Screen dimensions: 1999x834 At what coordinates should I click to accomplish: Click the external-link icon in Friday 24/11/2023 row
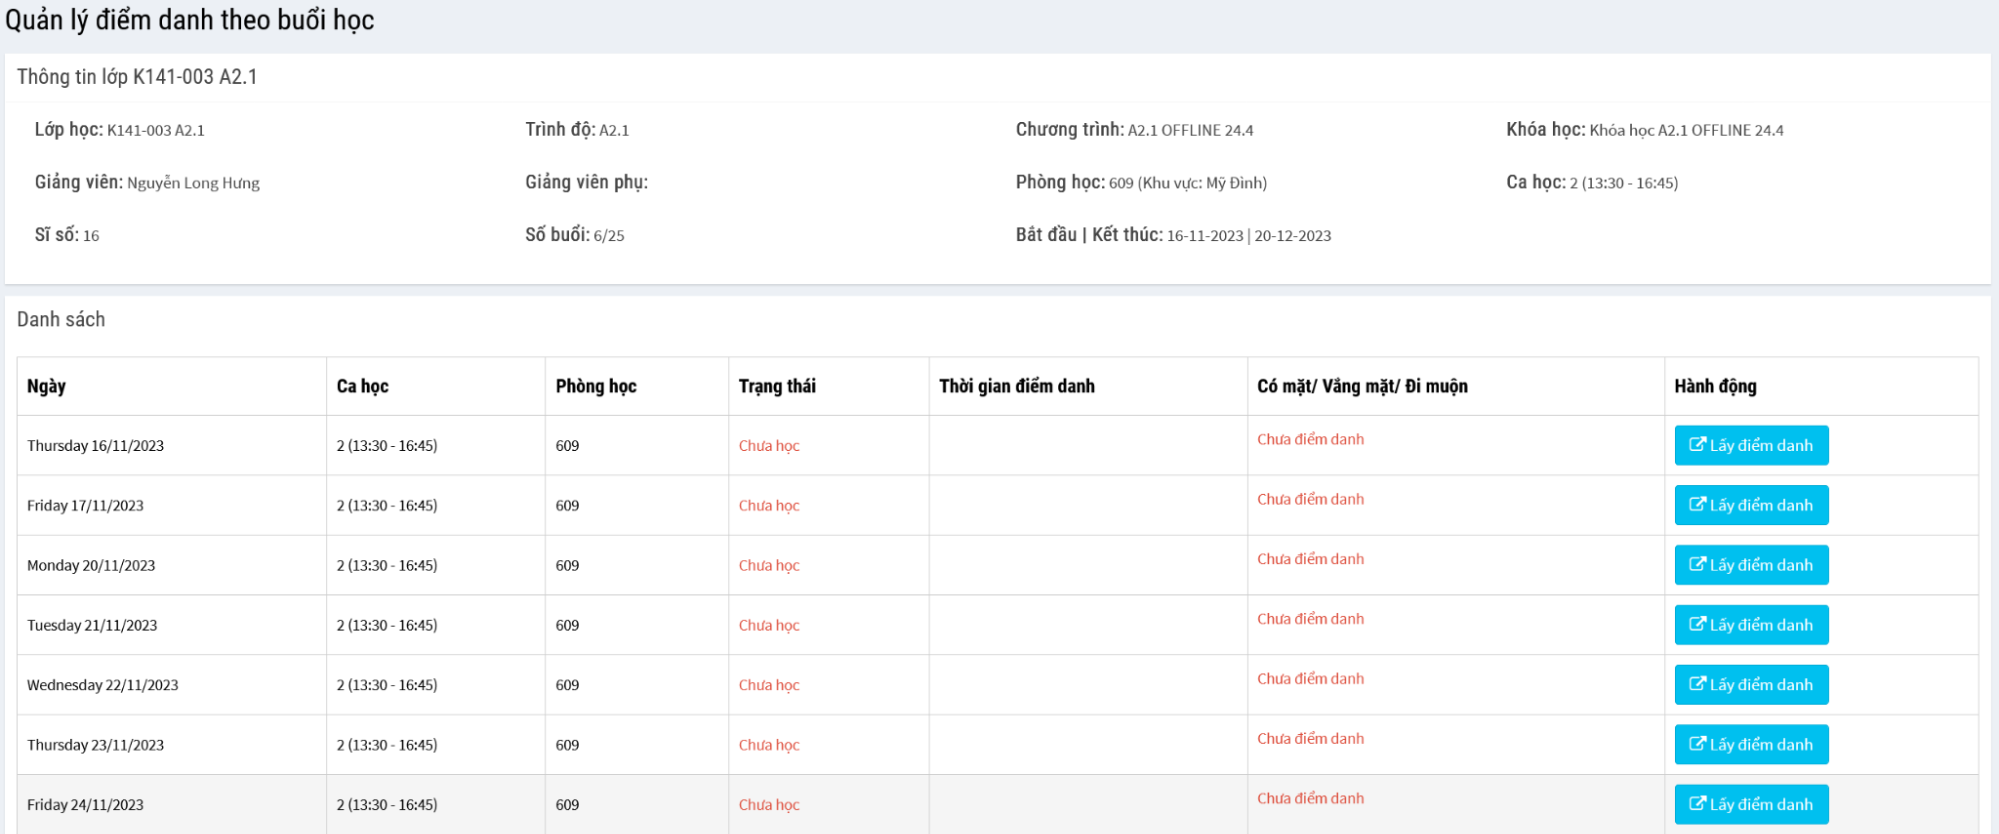pos(1697,804)
